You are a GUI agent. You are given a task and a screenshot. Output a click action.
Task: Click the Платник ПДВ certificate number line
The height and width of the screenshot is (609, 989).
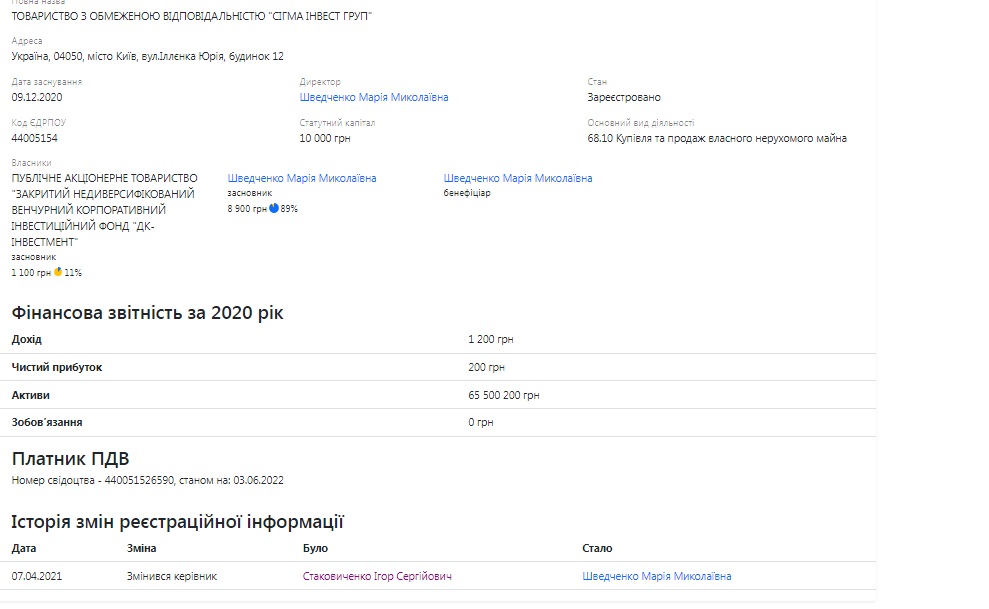click(x=148, y=481)
